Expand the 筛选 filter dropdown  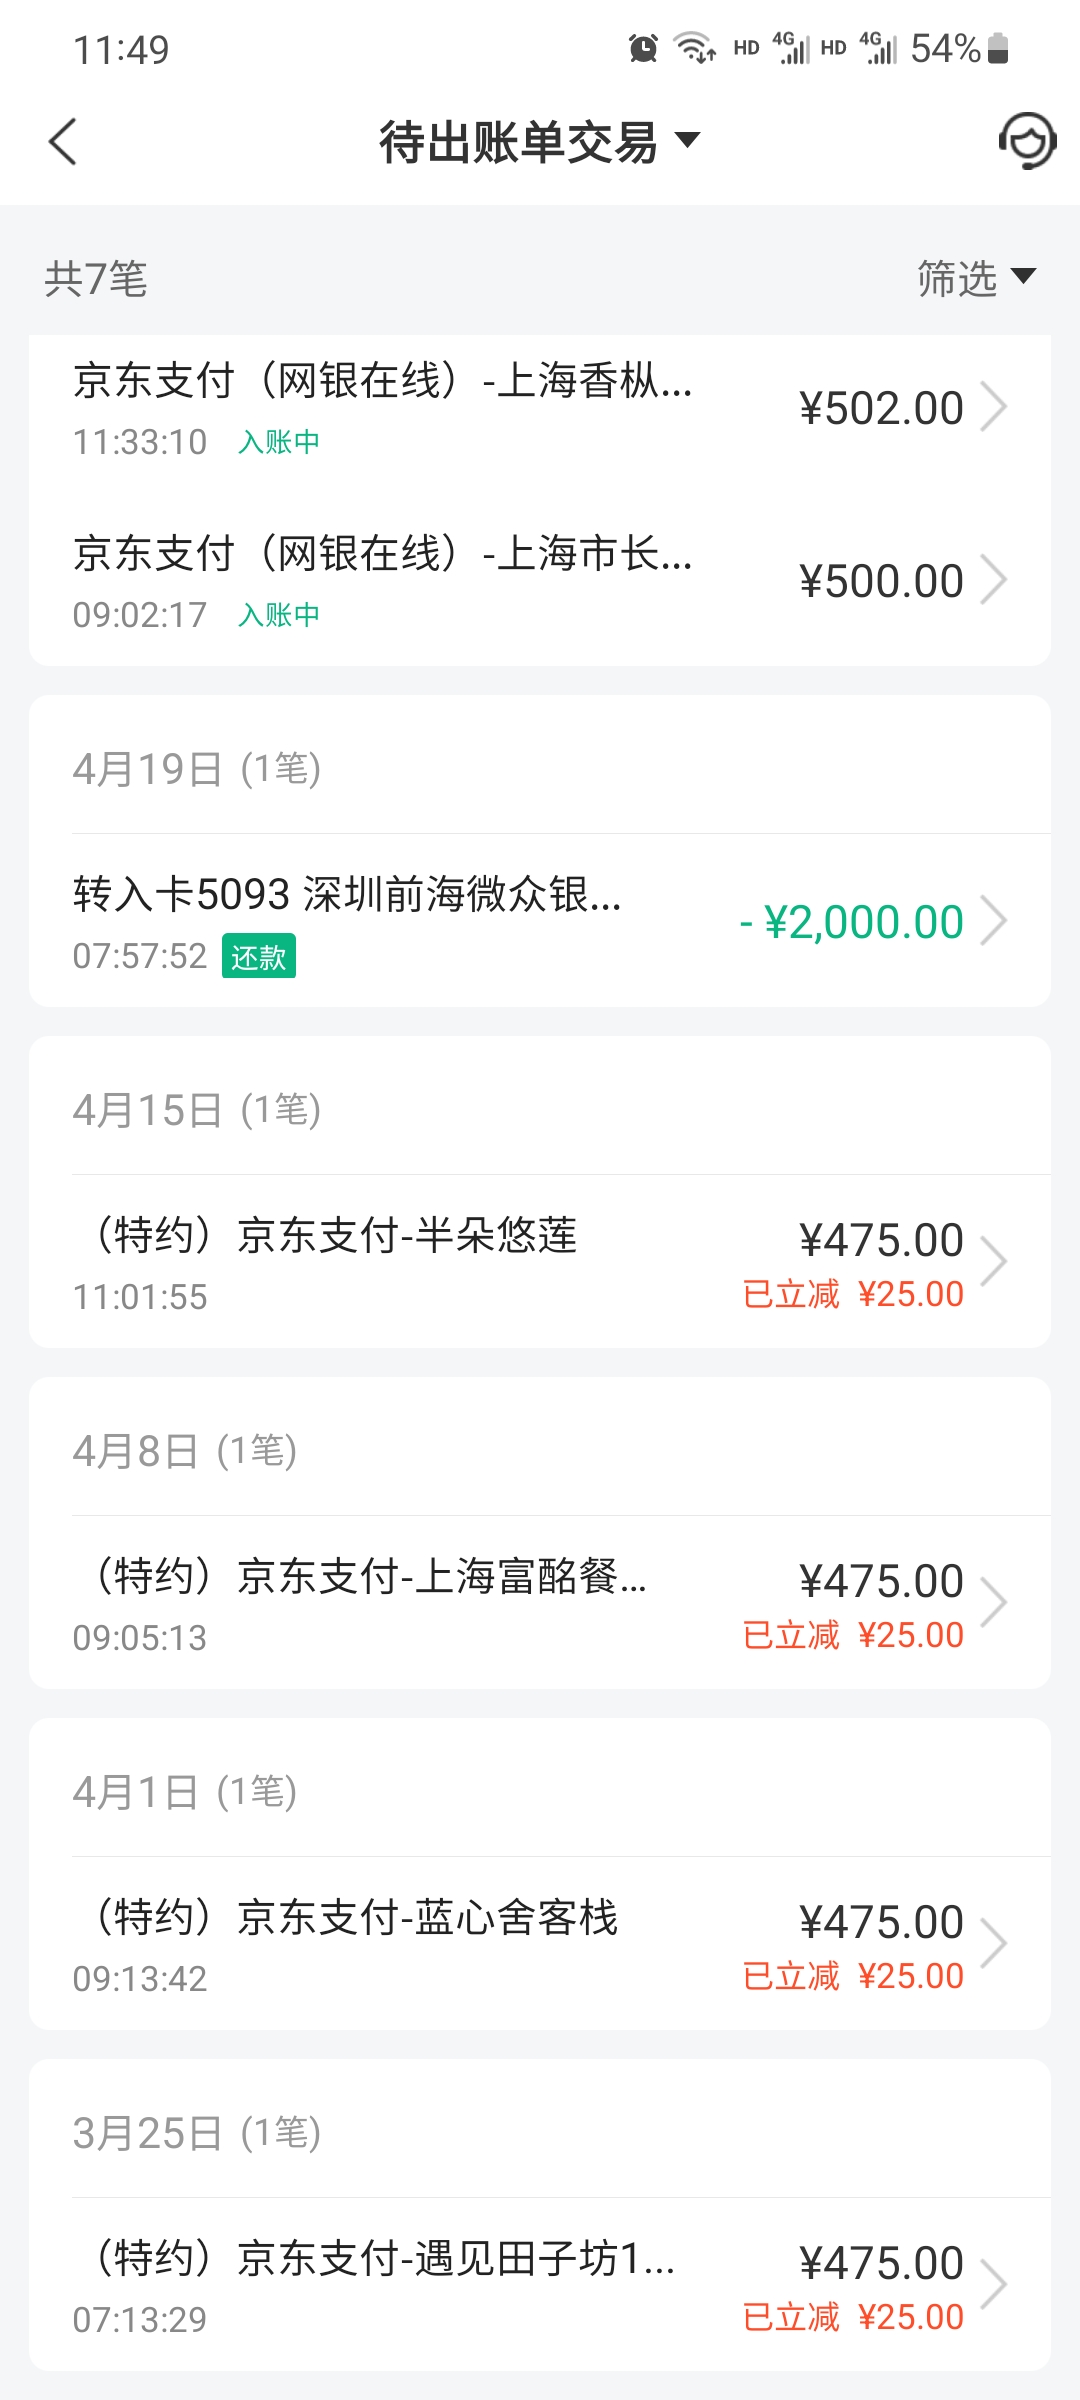[976, 278]
